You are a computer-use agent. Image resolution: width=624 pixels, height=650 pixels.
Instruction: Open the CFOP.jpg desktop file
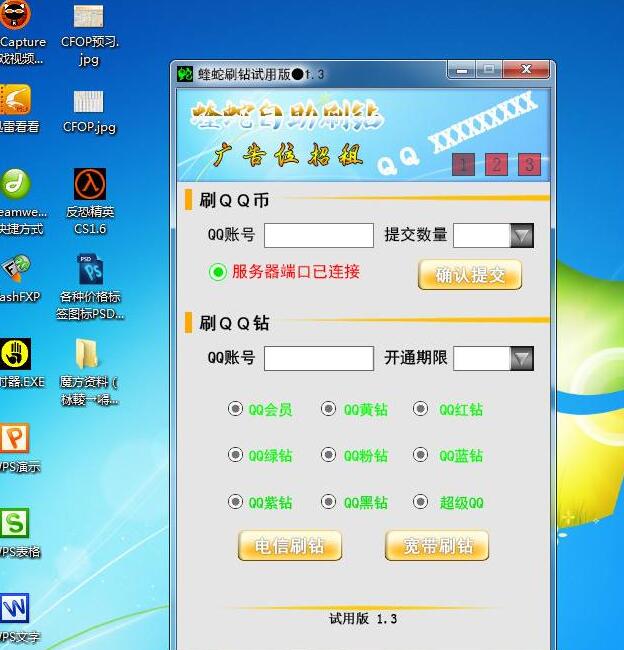[88, 102]
